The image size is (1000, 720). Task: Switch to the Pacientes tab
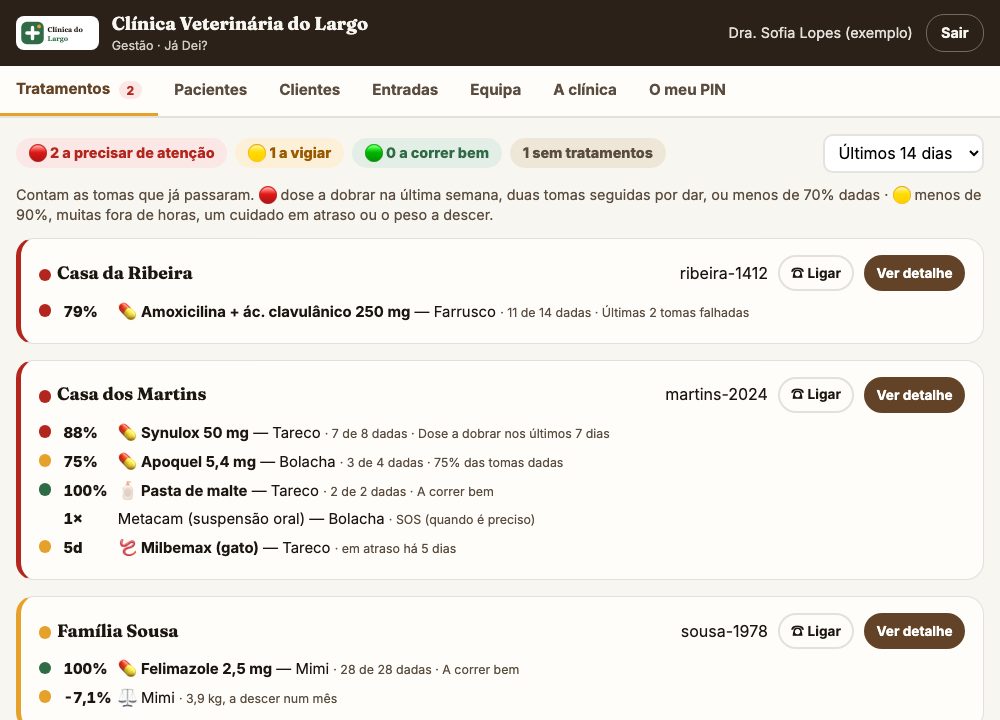pos(210,90)
